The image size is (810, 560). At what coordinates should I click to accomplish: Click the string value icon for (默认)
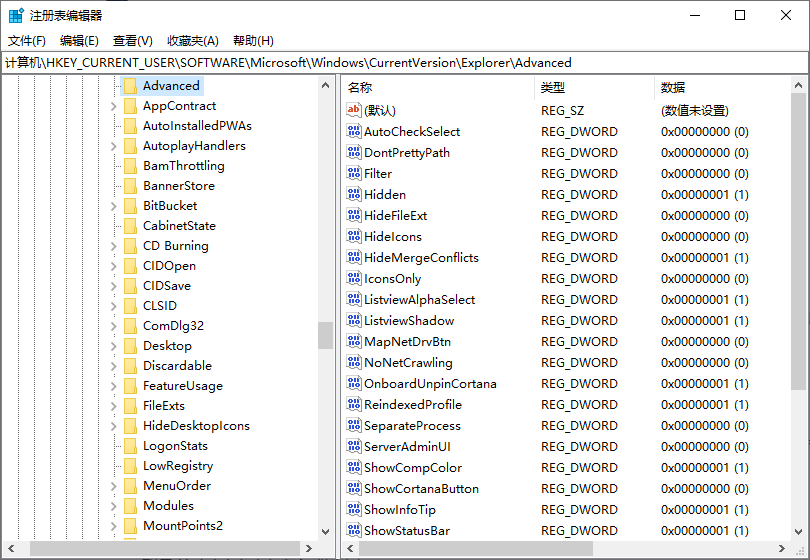pyautogui.click(x=353, y=110)
